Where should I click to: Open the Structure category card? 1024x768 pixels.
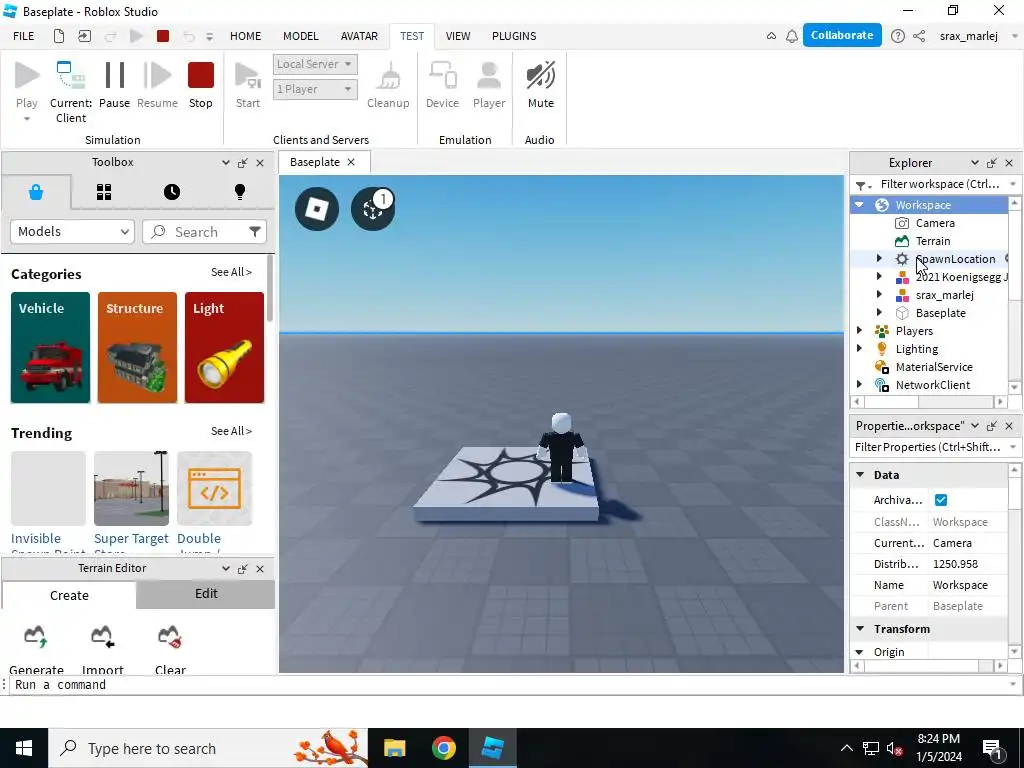(x=137, y=347)
